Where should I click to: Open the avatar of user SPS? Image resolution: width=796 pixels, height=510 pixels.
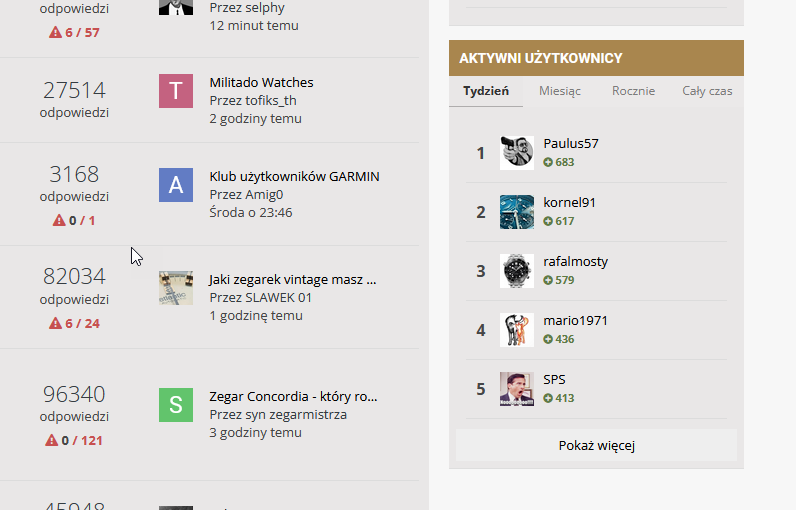(x=517, y=389)
